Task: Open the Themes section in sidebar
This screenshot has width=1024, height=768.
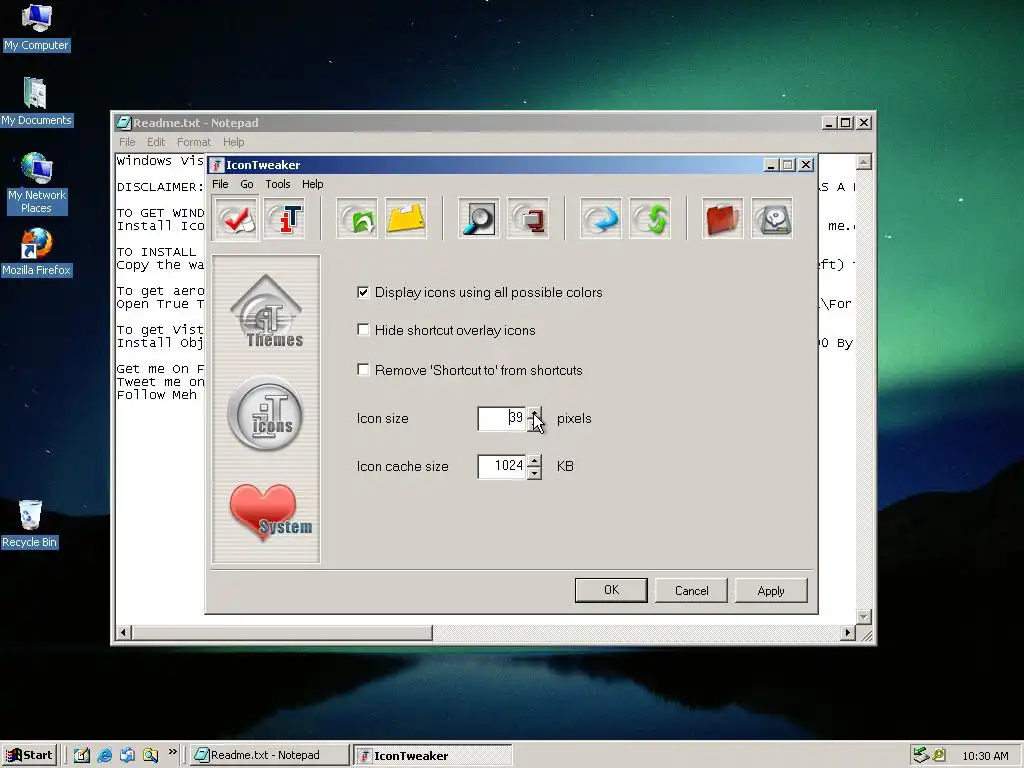Action: [267, 312]
